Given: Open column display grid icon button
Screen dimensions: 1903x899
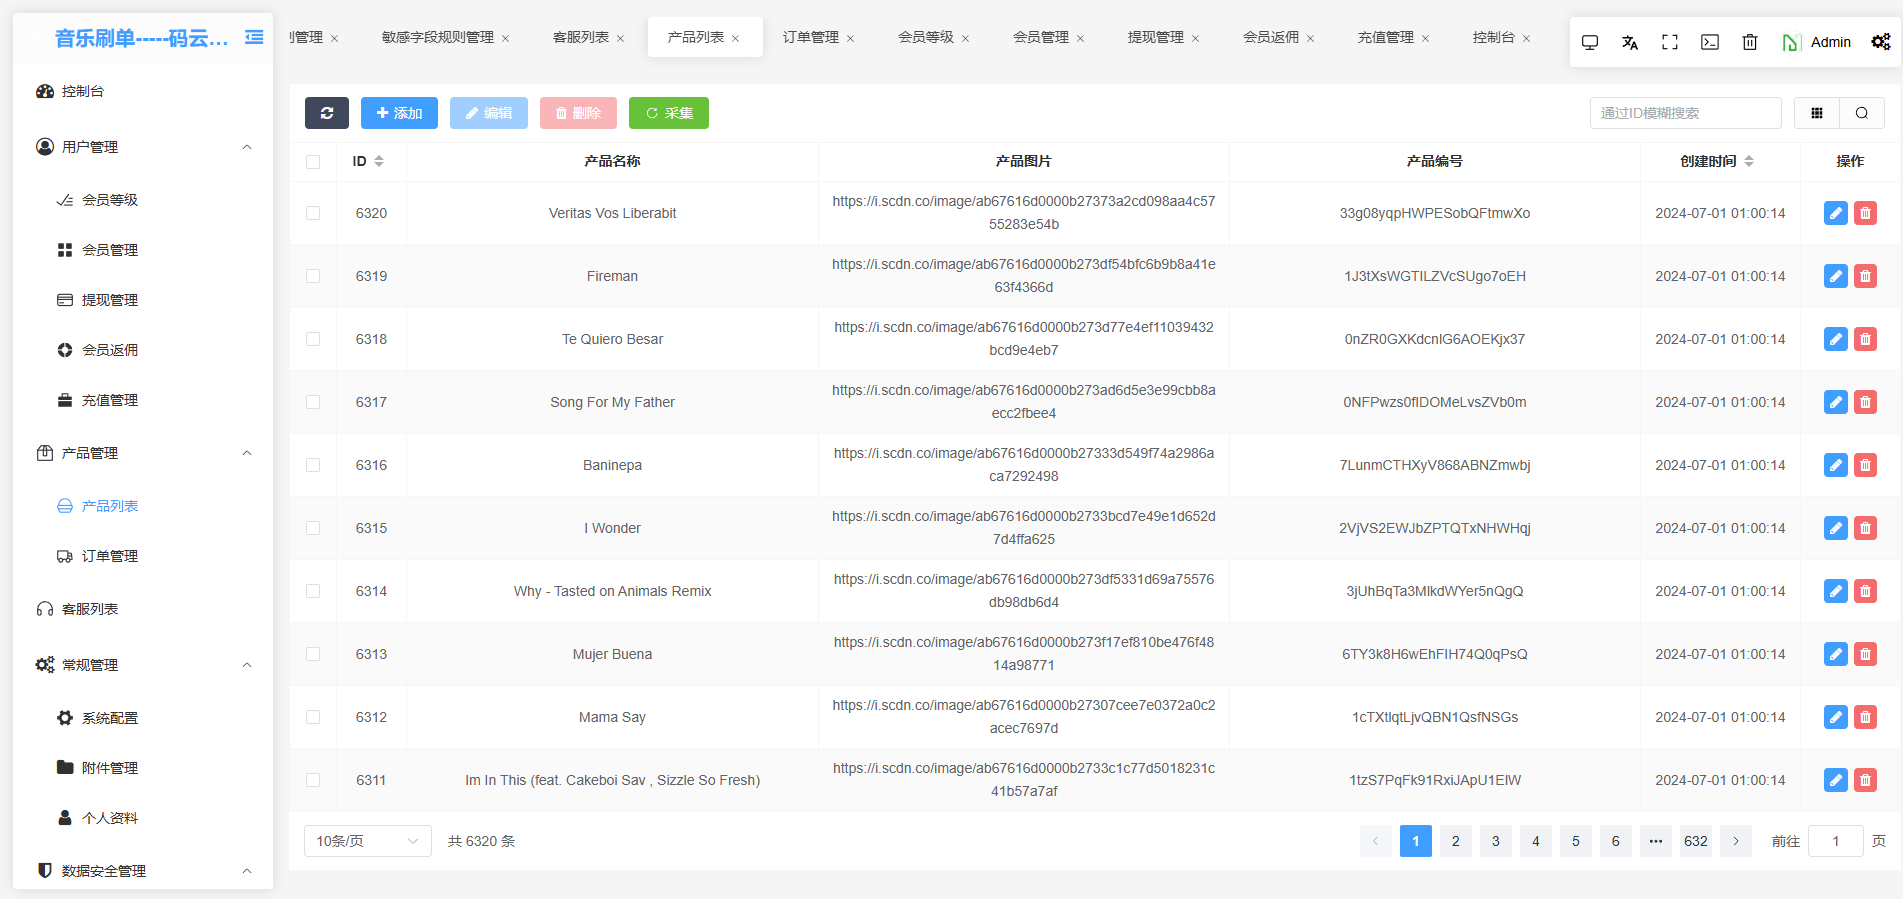Looking at the screenshot, I should tap(1816, 113).
